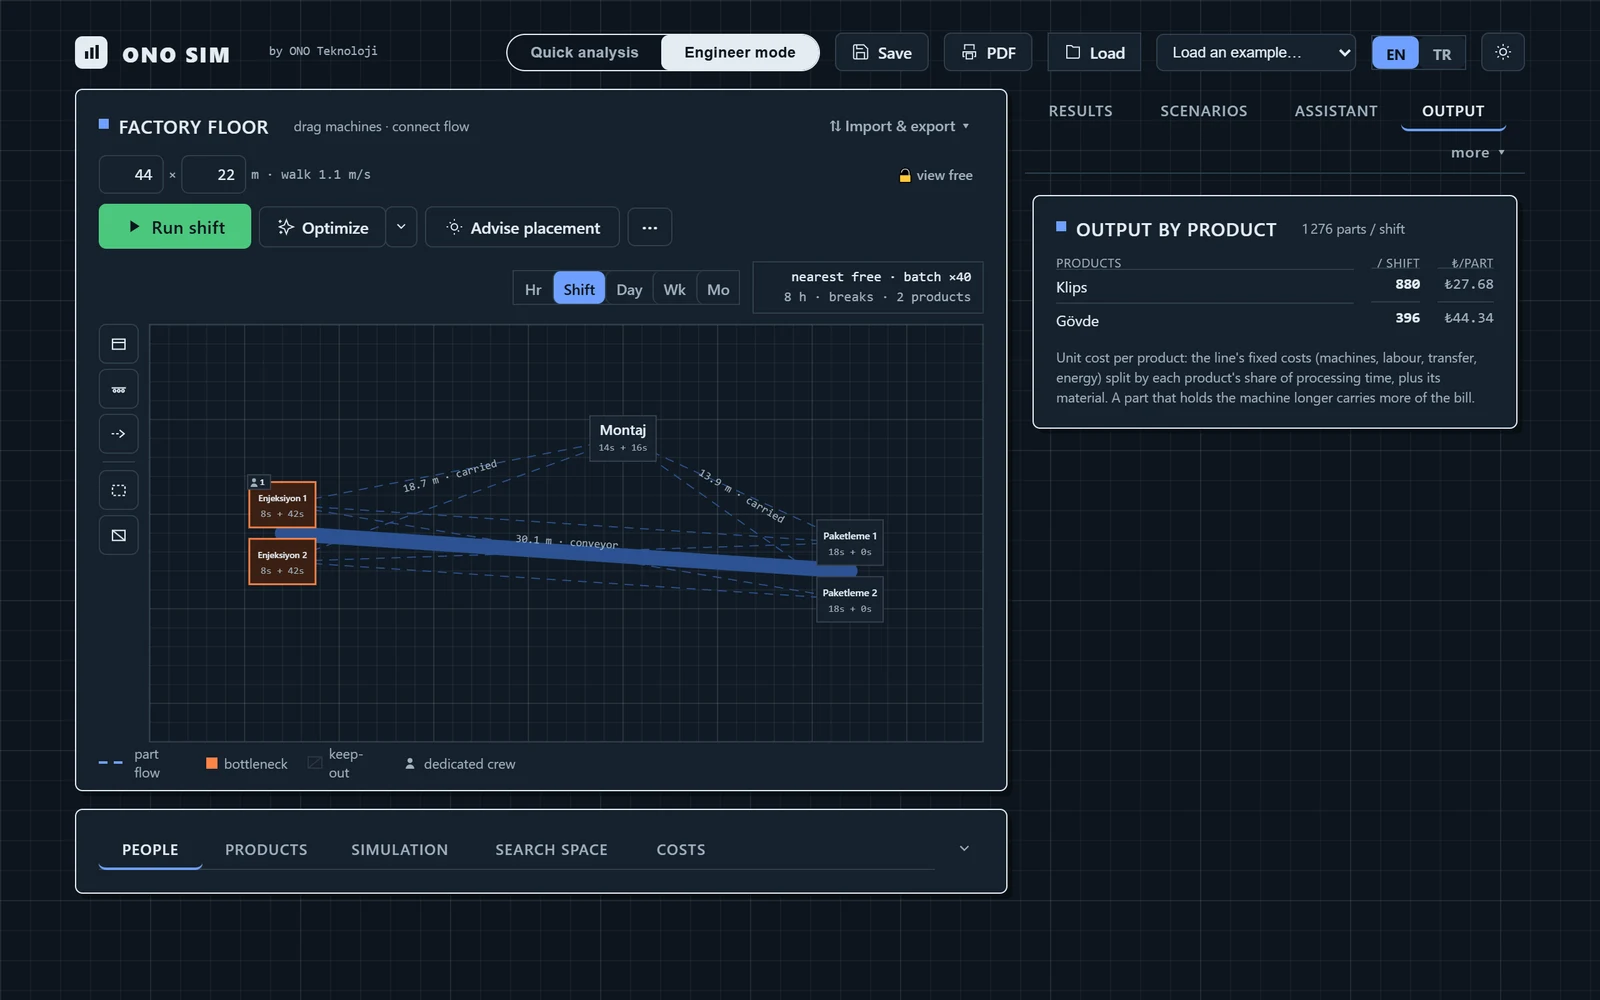1600x1000 pixels.
Task: Click the dedicated crew badge on Enjeksiyon 1
Action: [258, 482]
